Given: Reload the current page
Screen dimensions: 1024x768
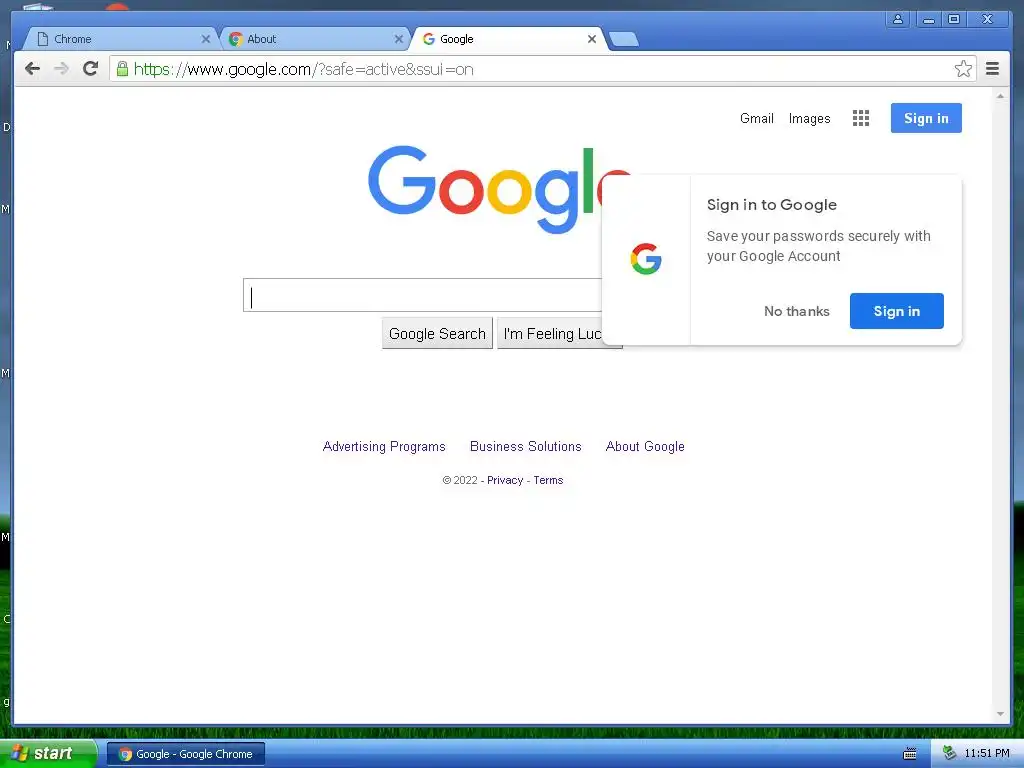Looking at the screenshot, I should [91, 69].
